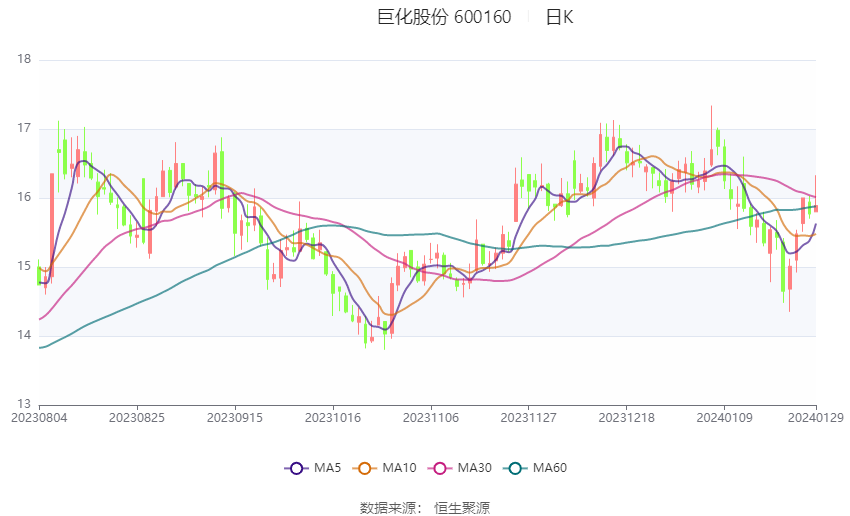Toggle the MA10 legend line
850x516 pixels.
click(x=384, y=468)
